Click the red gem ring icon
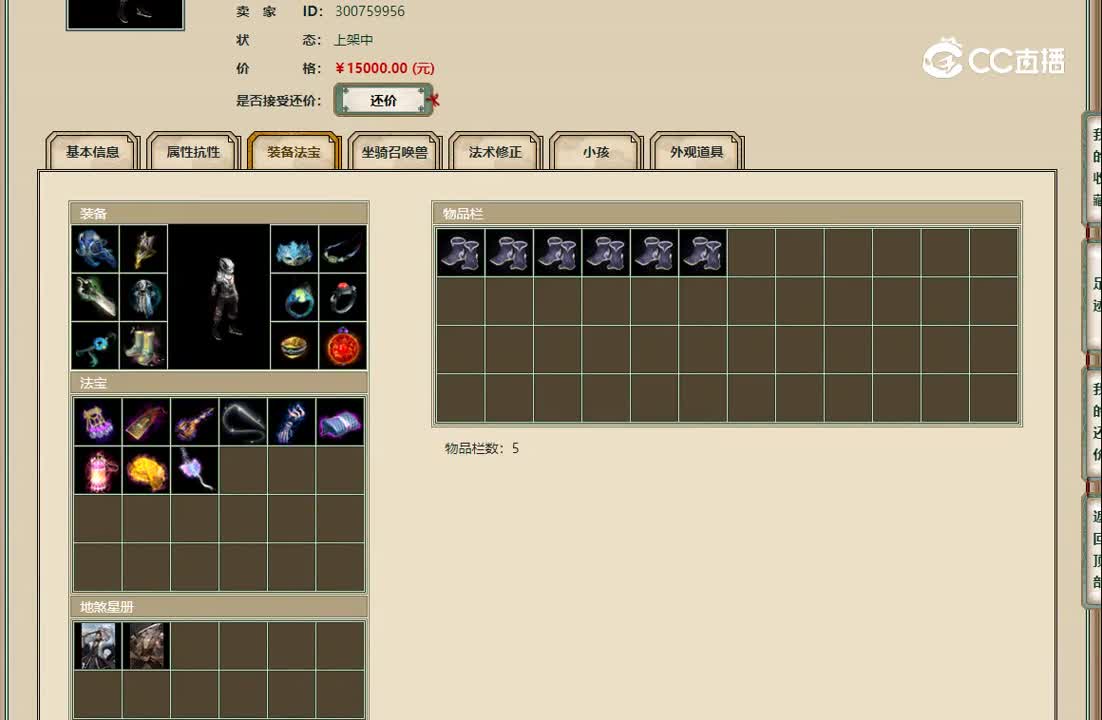 pyautogui.click(x=343, y=297)
